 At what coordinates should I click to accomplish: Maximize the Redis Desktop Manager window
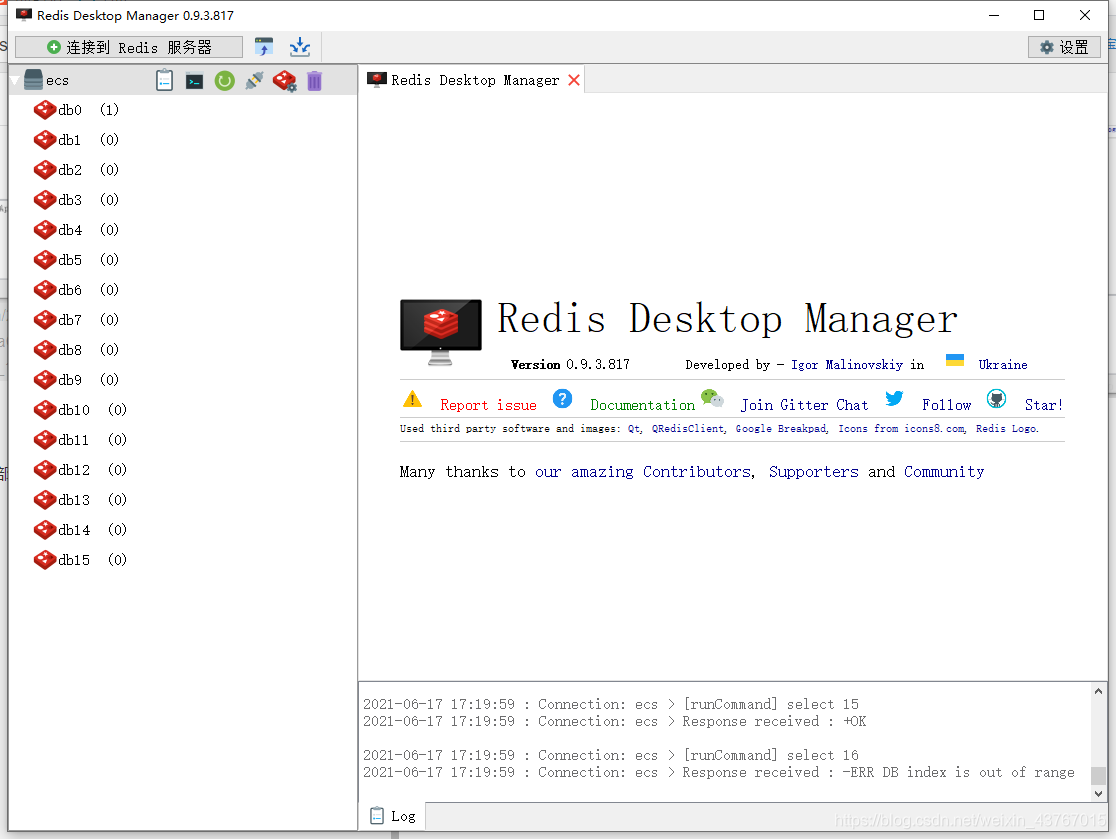pyautogui.click(x=1039, y=15)
